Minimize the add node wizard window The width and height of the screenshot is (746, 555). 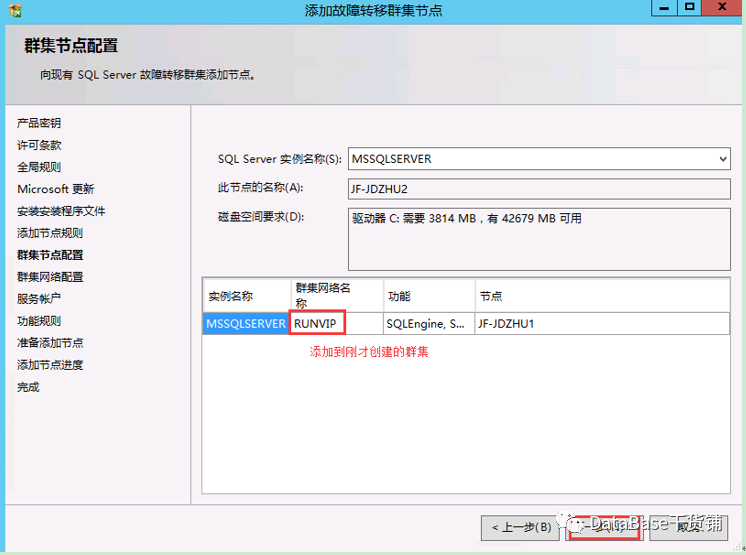click(x=664, y=8)
